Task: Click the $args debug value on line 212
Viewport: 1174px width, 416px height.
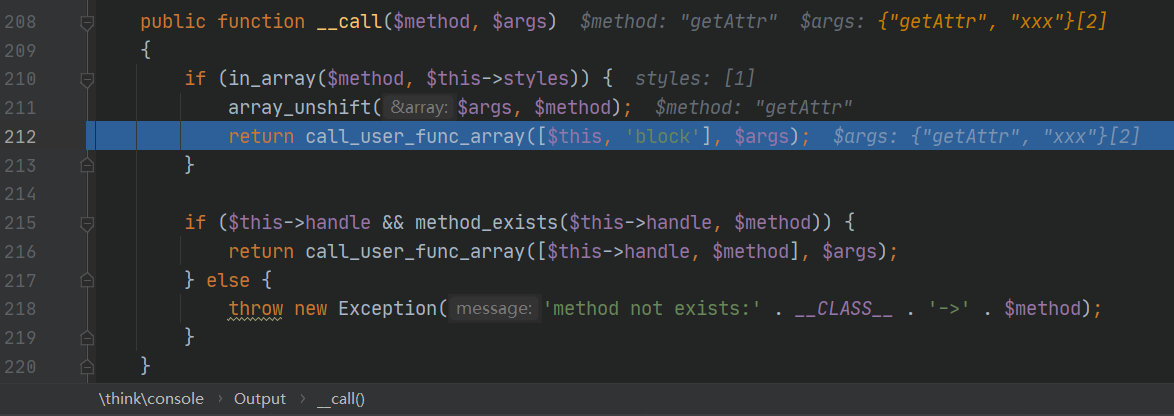Action: pos(986,137)
